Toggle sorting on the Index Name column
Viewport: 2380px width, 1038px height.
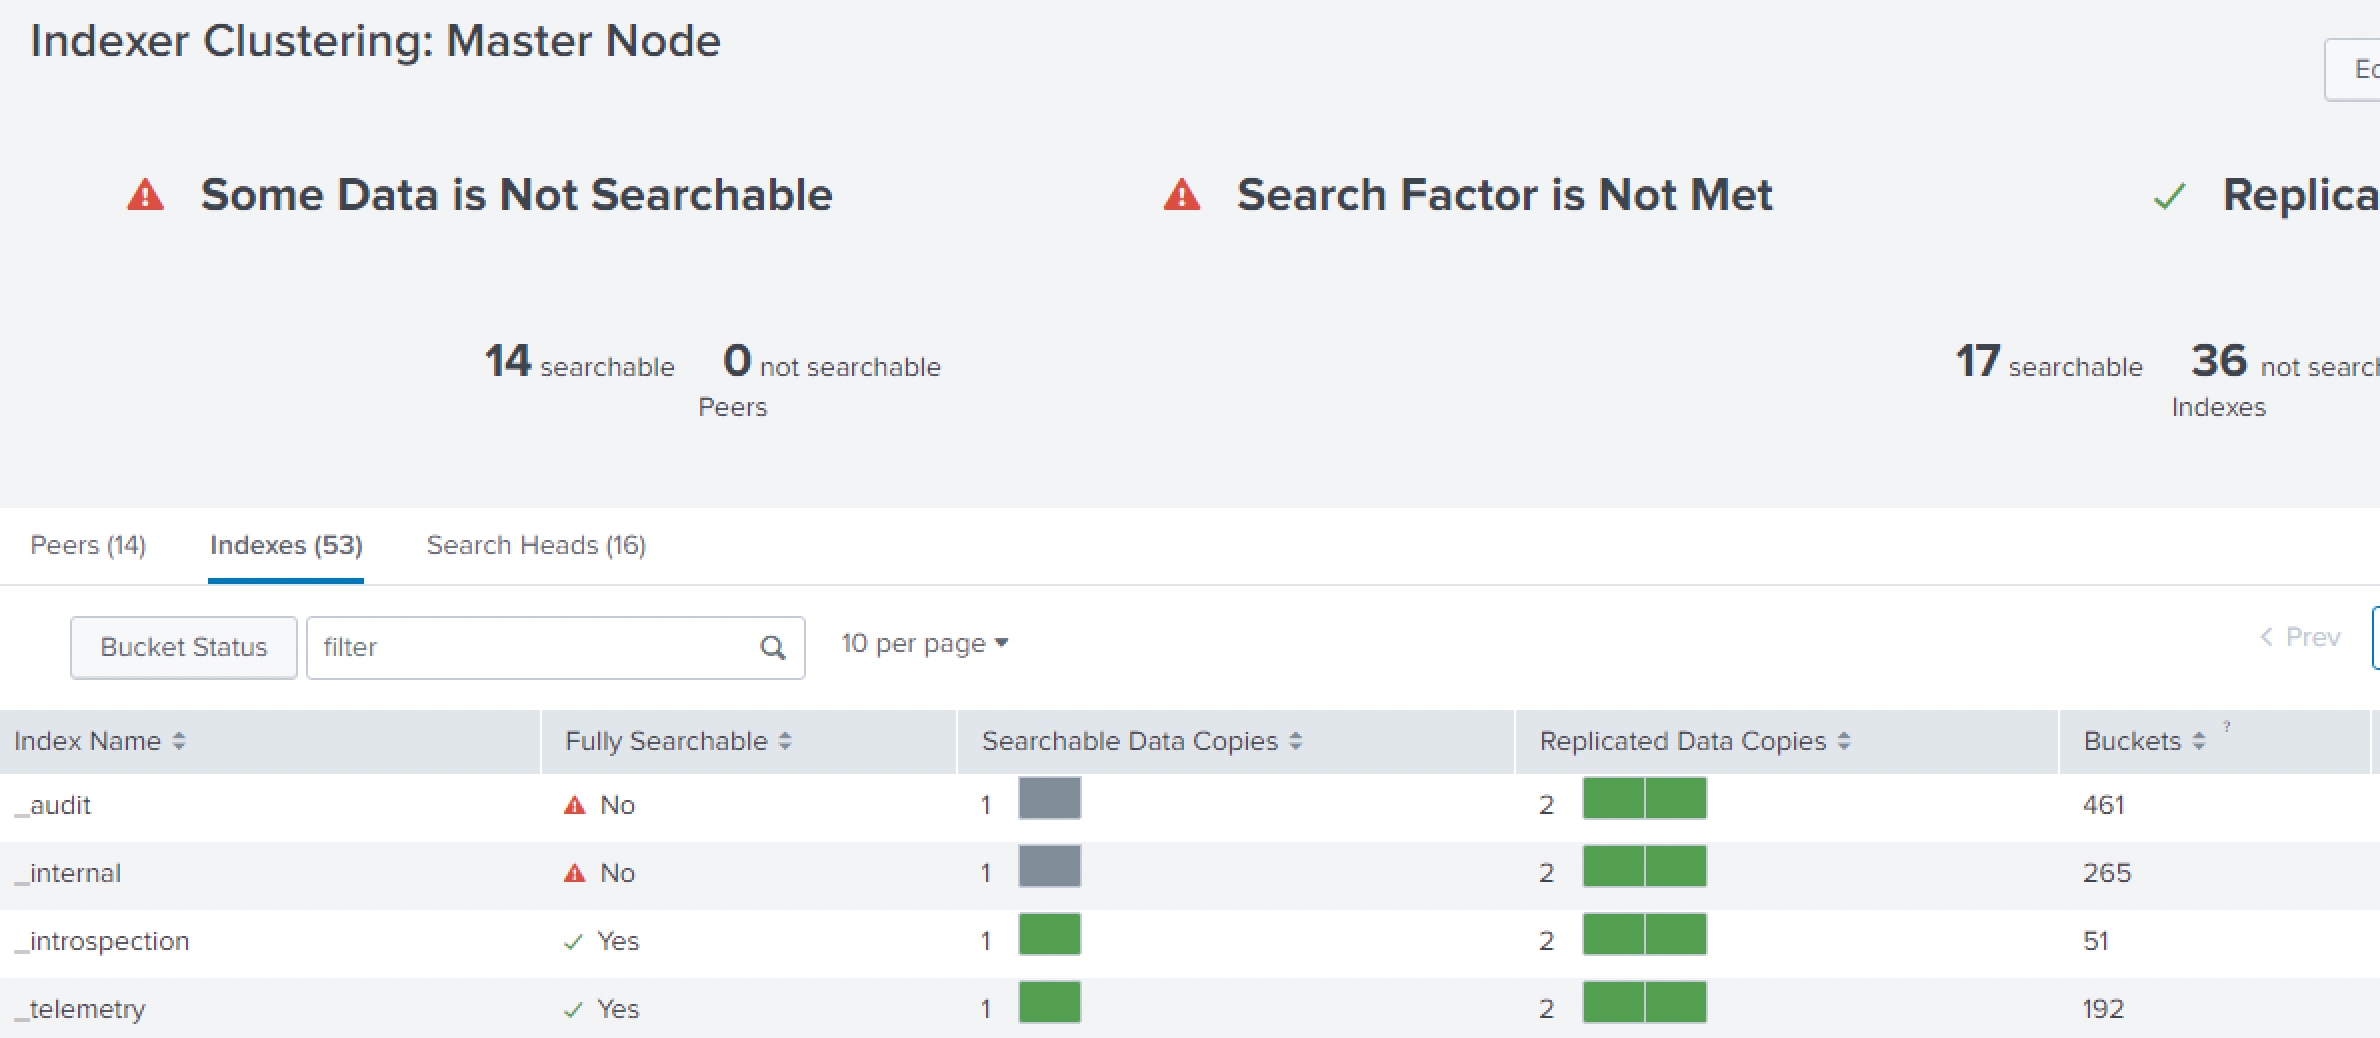point(180,741)
